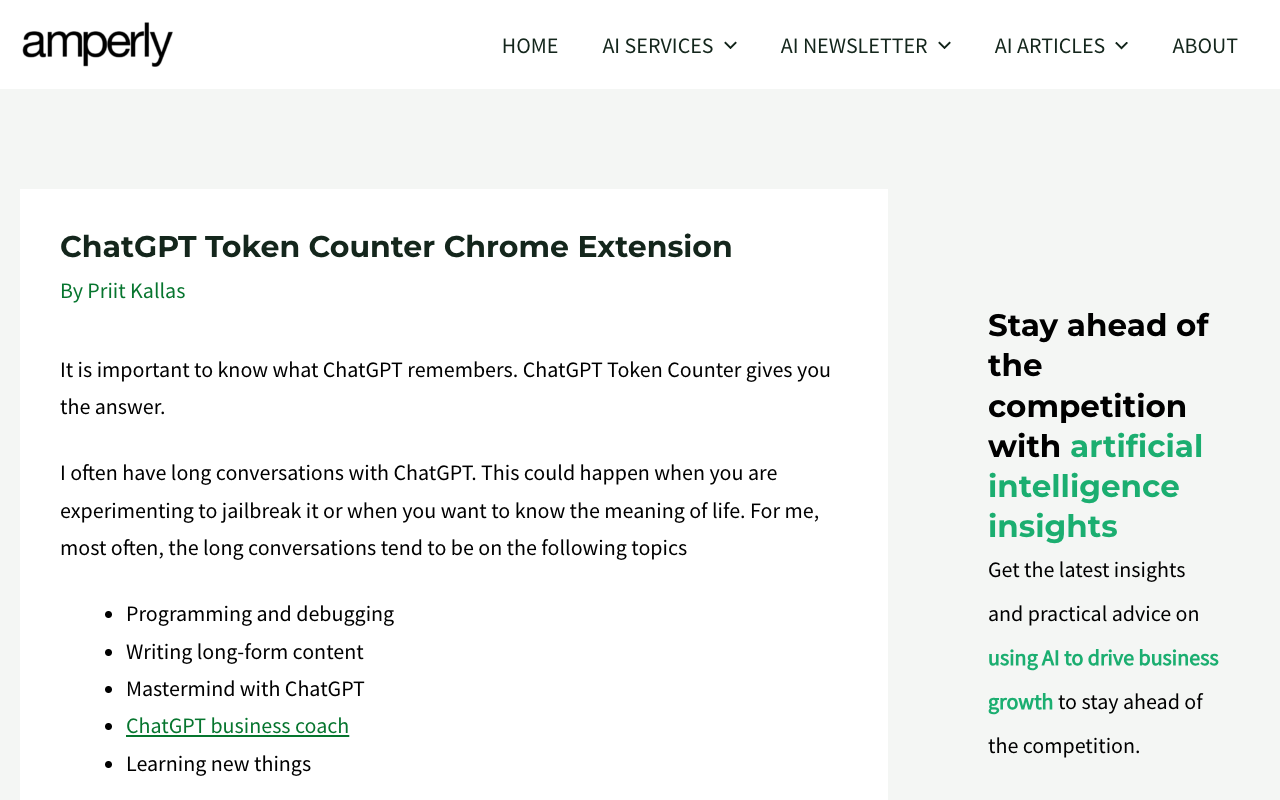
Task: Select AI NEWSLETTER in the navigation bar
Action: (853, 45)
